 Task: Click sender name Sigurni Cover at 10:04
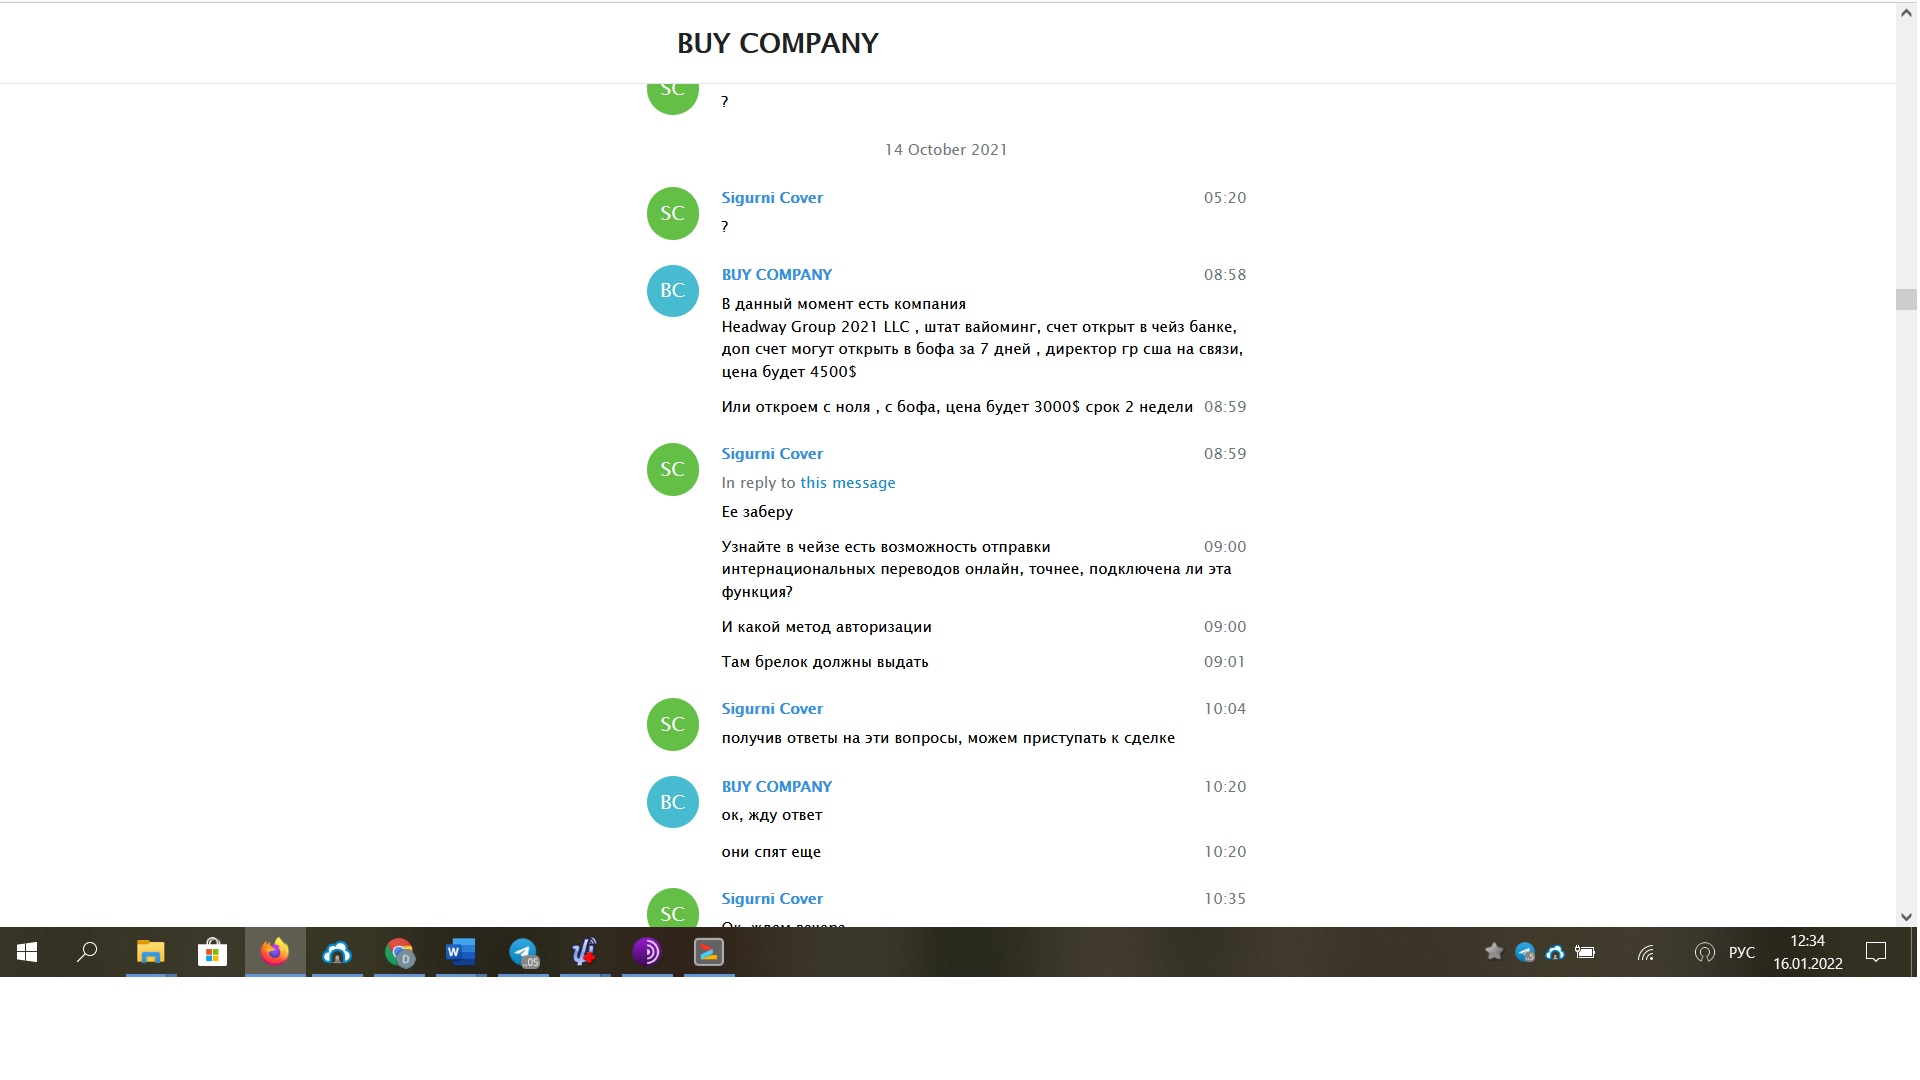click(x=772, y=709)
